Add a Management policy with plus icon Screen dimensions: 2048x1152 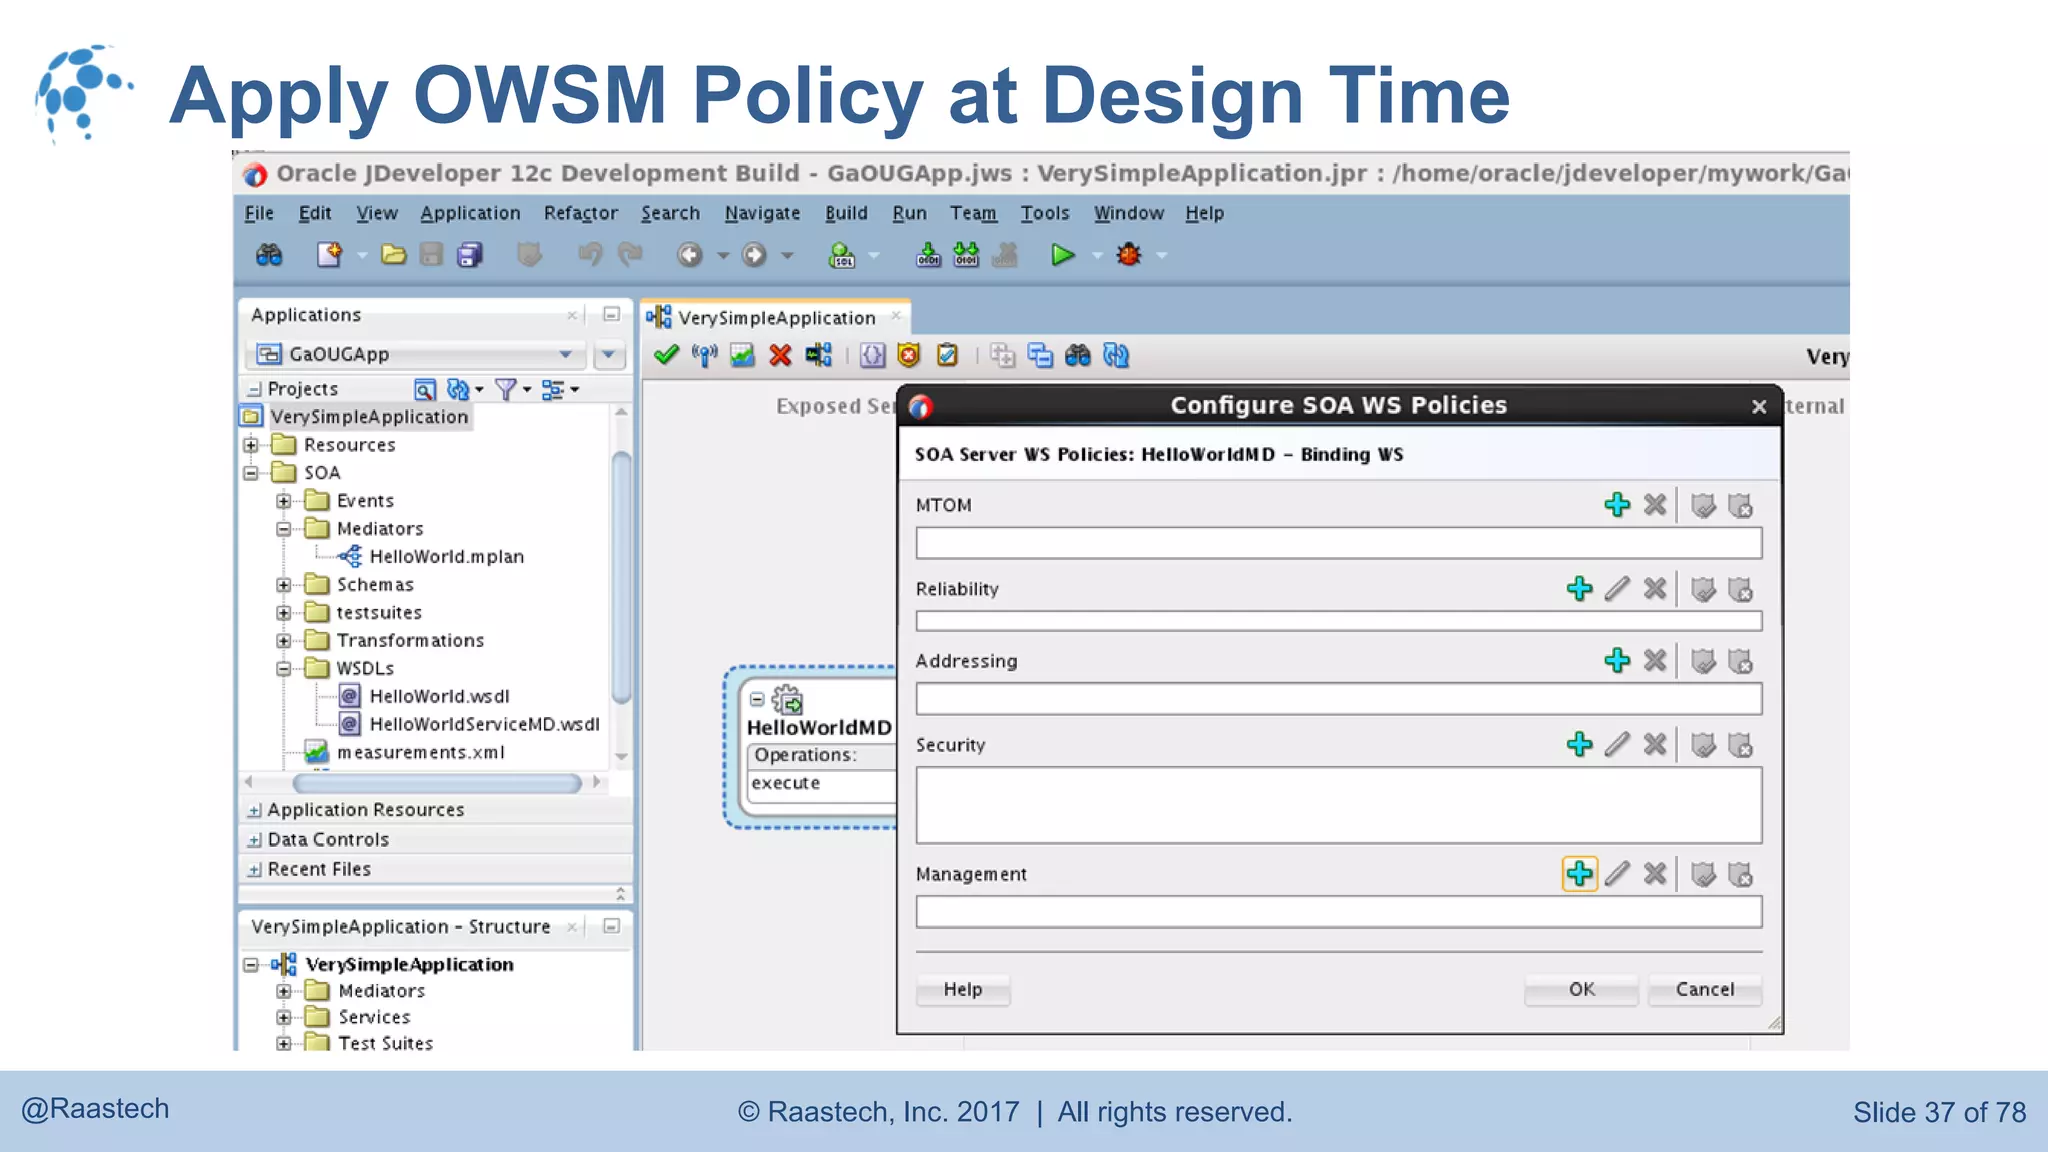pyautogui.click(x=1579, y=874)
